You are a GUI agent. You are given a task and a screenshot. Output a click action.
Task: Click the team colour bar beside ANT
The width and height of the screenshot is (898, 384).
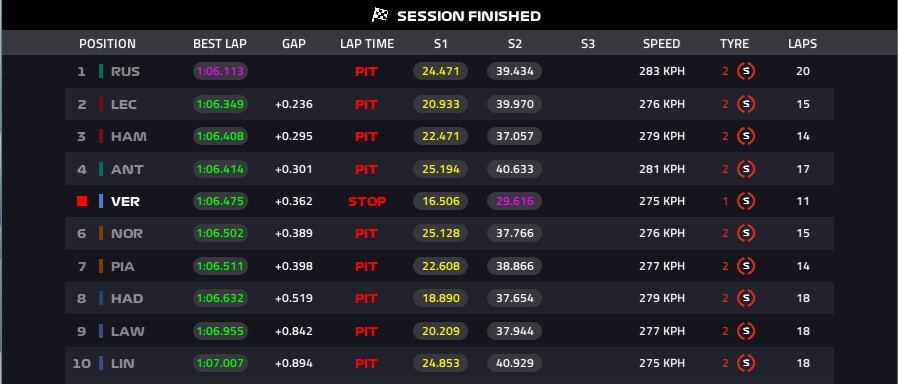pyautogui.click(x=101, y=169)
